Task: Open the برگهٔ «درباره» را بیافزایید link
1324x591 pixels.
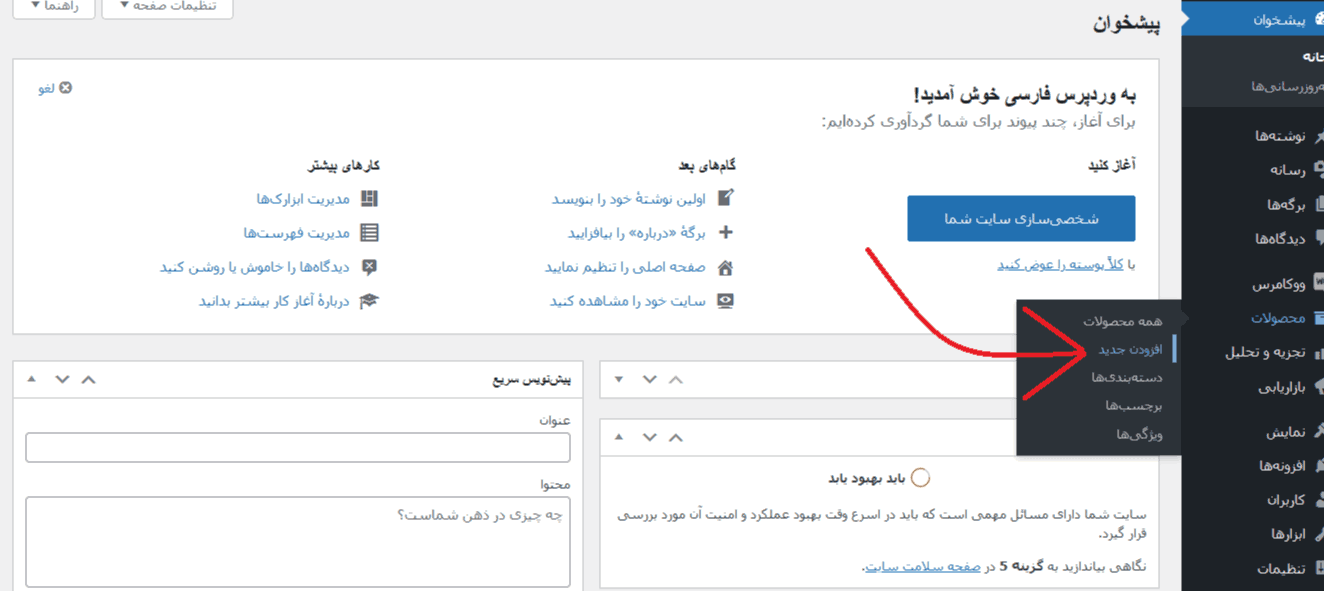Action: tap(637, 233)
